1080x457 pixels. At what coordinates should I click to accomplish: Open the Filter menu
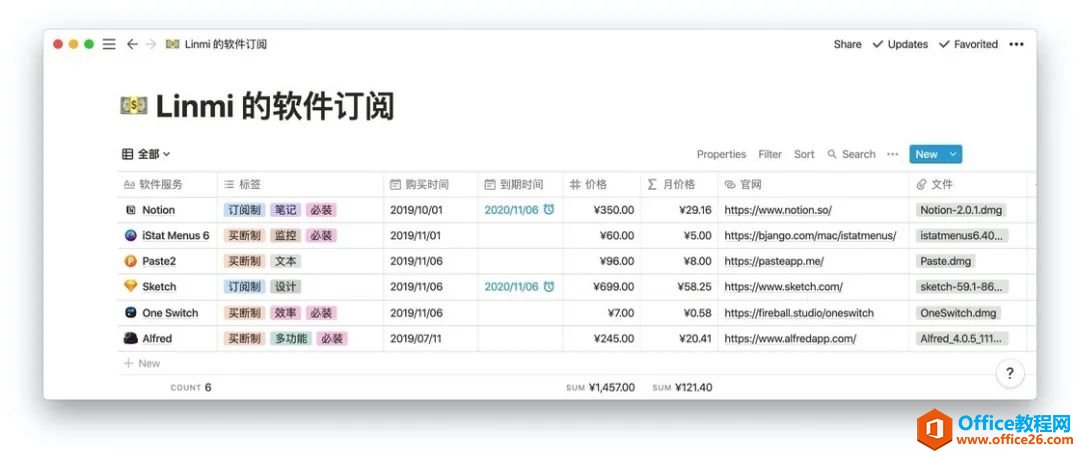coord(770,154)
